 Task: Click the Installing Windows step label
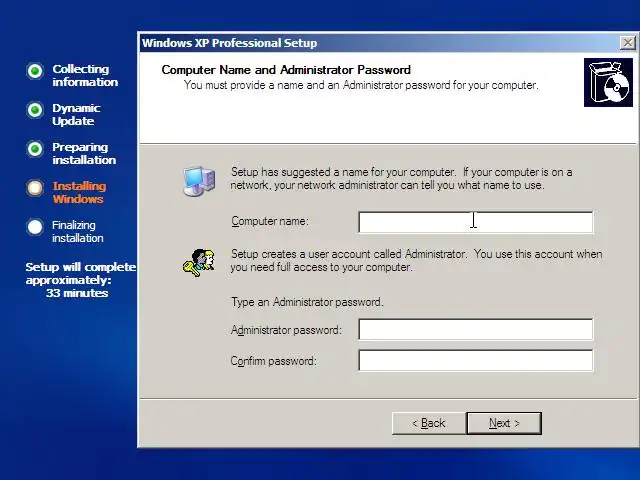(x=79, y=193)
